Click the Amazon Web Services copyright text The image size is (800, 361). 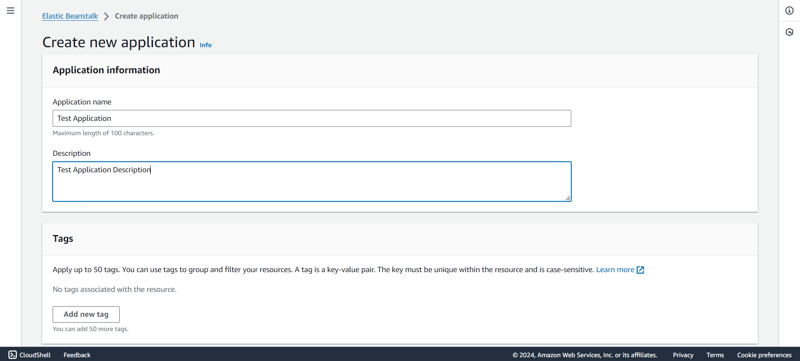click(585, 355)
